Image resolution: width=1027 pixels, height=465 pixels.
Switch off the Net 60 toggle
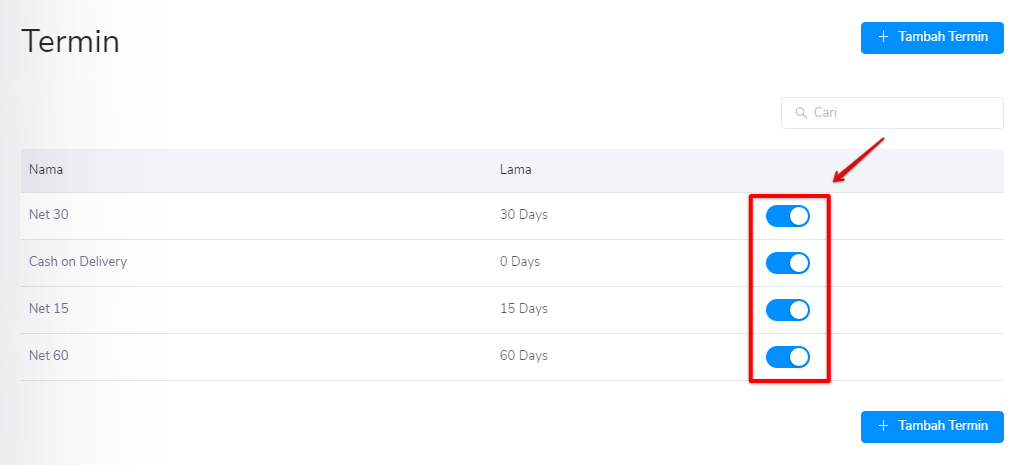point(788,357)
